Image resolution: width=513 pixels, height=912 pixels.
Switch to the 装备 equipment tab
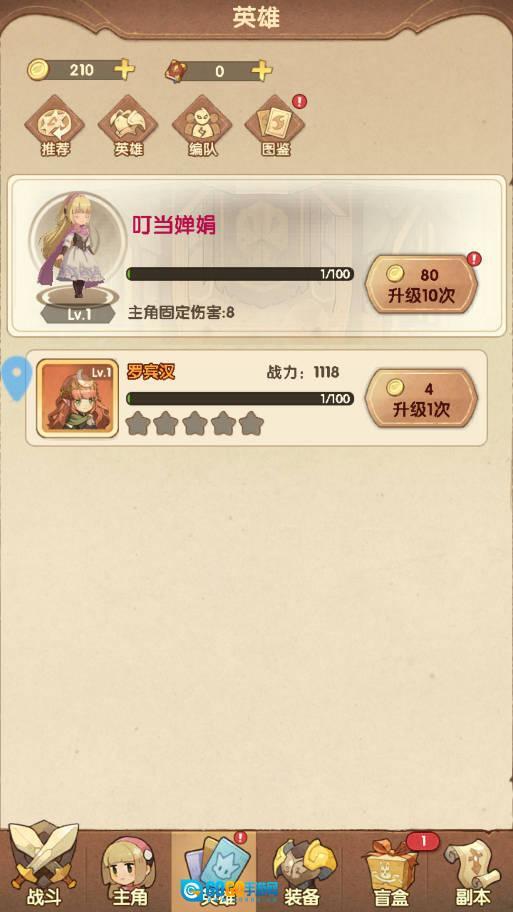click(x=302, y=871)
